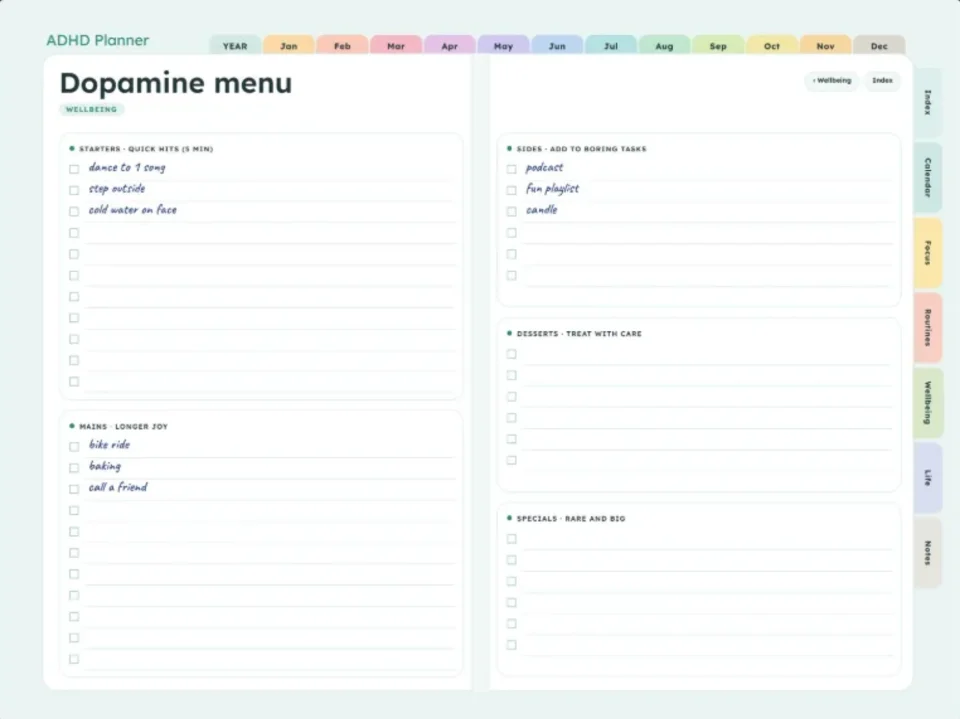Tick the 'bike ride' checkbox
The width and height of the screenshot is (960, 719).
click(74, 446)
